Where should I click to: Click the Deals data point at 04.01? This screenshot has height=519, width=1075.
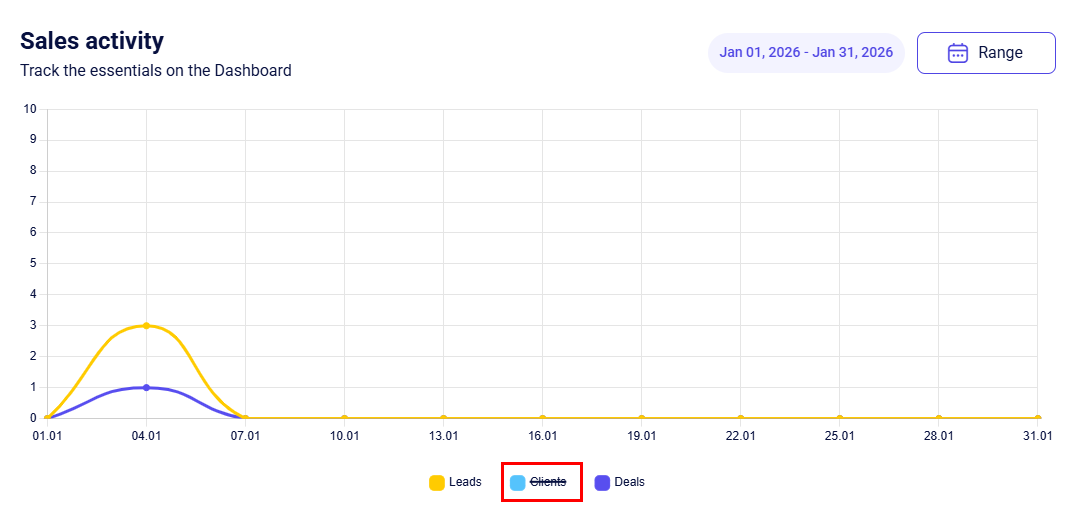pyautogui.click(x=146, y=387)
